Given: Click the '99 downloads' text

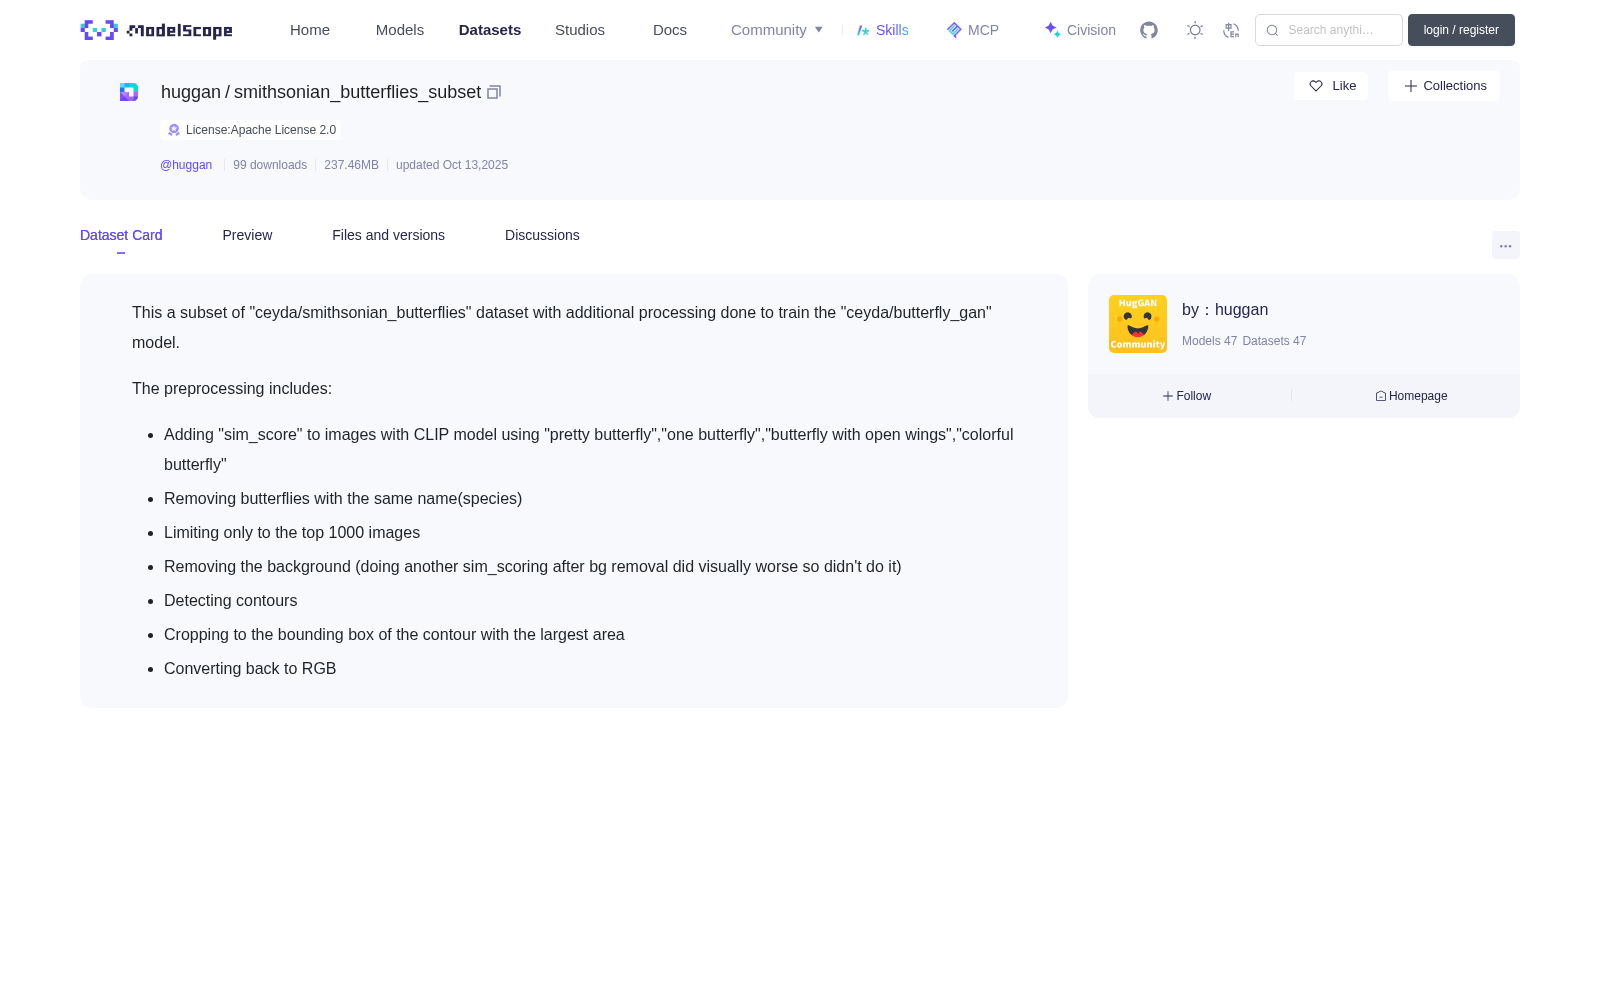Looking at the screenshot, I should [270, 165].
